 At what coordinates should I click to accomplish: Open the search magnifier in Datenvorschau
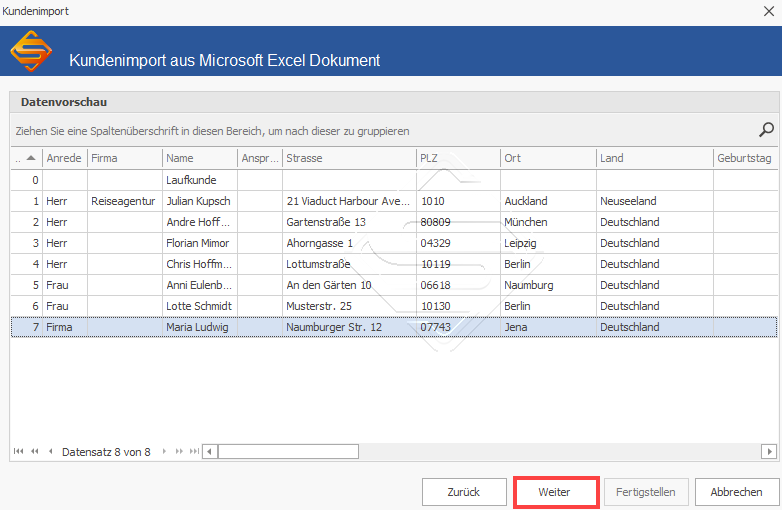click(x=766, y=130)
